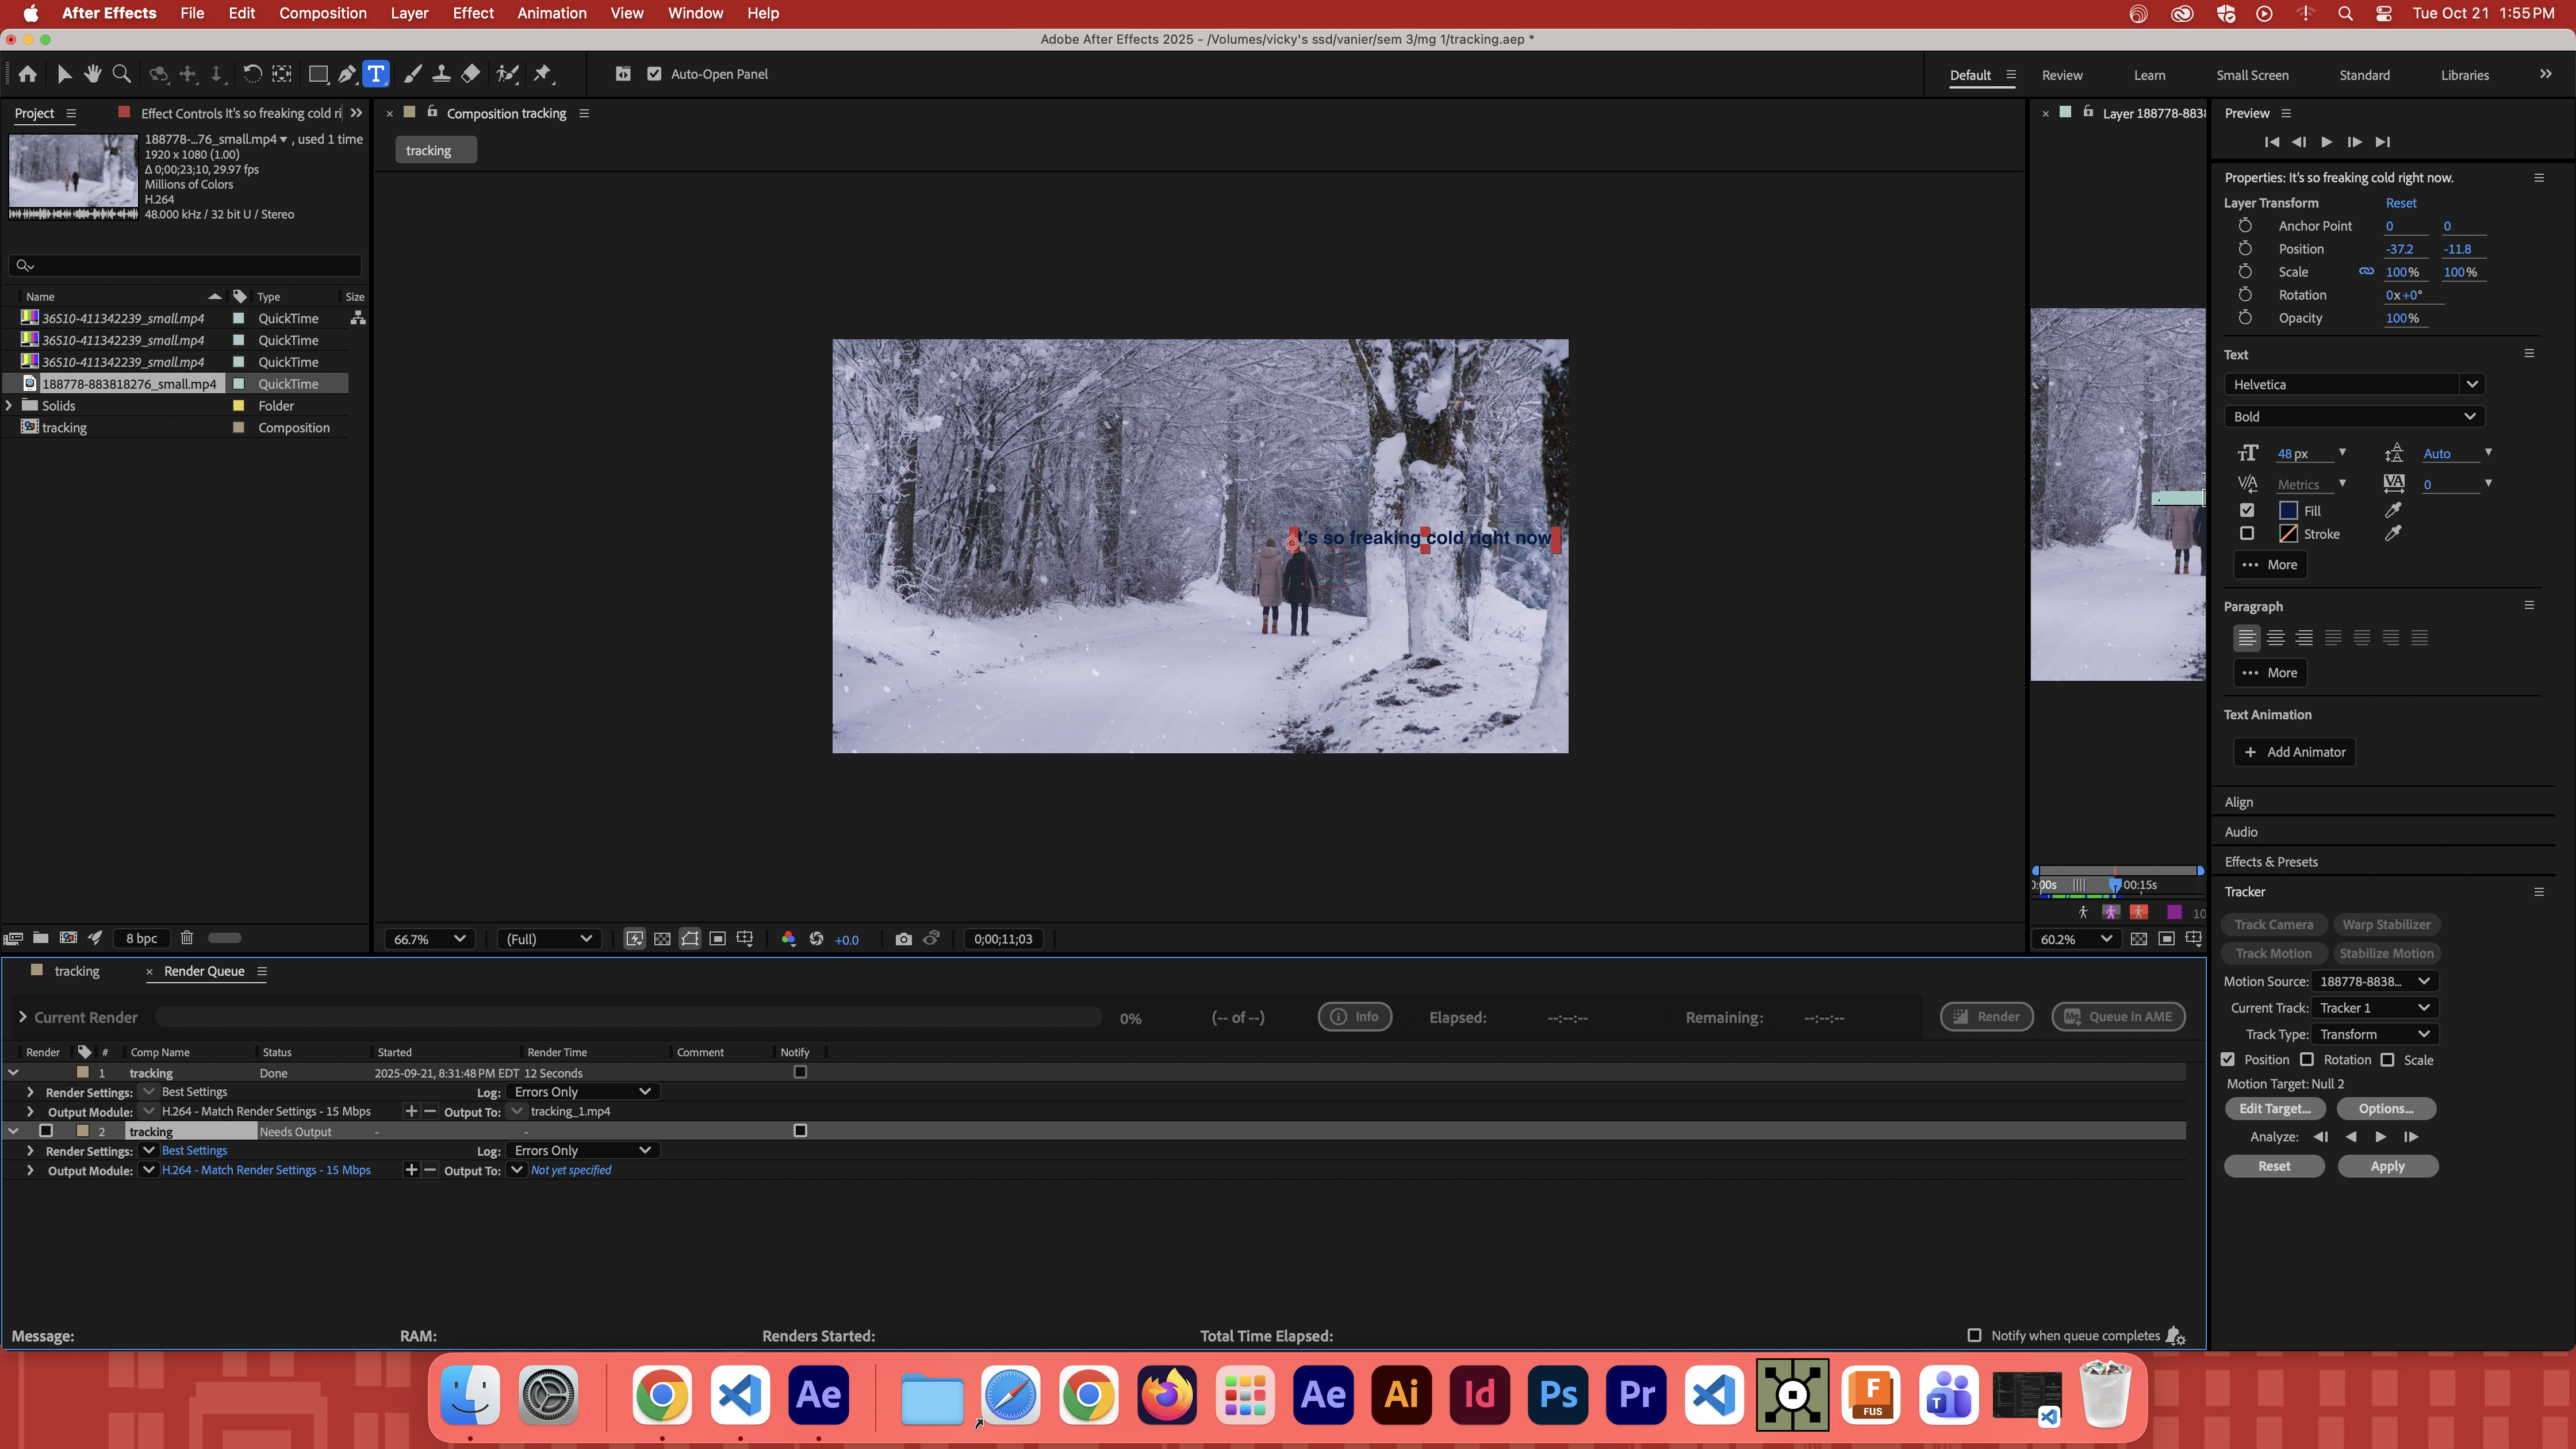Select the Hand tool
The height and width of the screenshot is (1449, 2576).
tap(93, 74)
